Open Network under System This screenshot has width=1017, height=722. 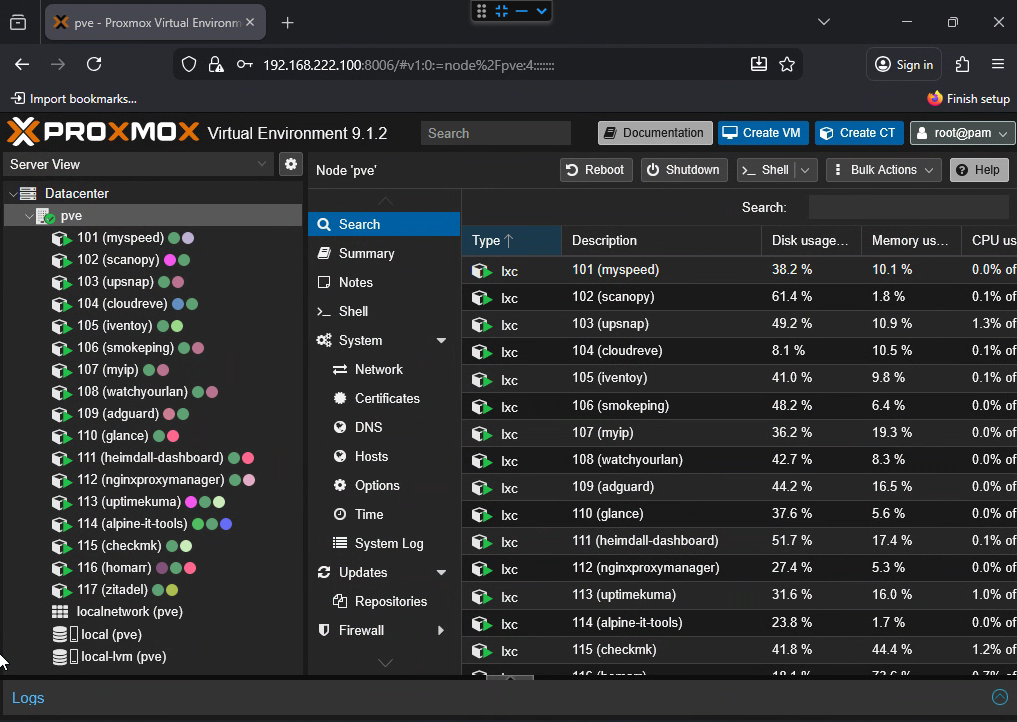(384, 370)
